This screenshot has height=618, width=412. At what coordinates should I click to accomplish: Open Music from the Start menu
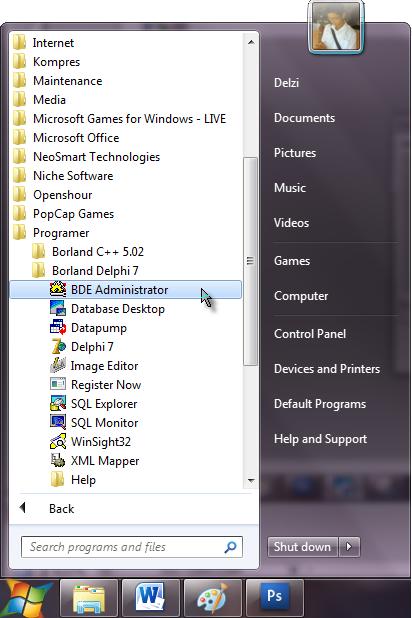click(x=290, y=188)
